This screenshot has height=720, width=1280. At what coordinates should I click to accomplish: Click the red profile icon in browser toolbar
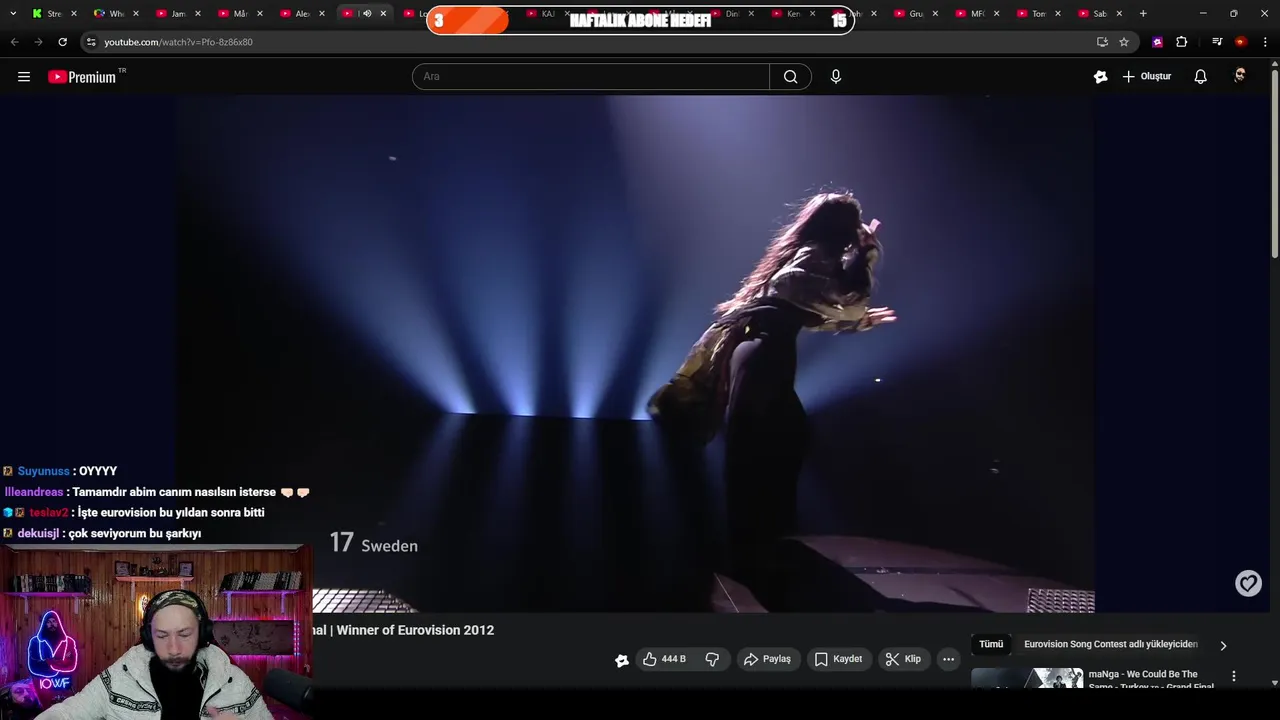point(1241,42)
